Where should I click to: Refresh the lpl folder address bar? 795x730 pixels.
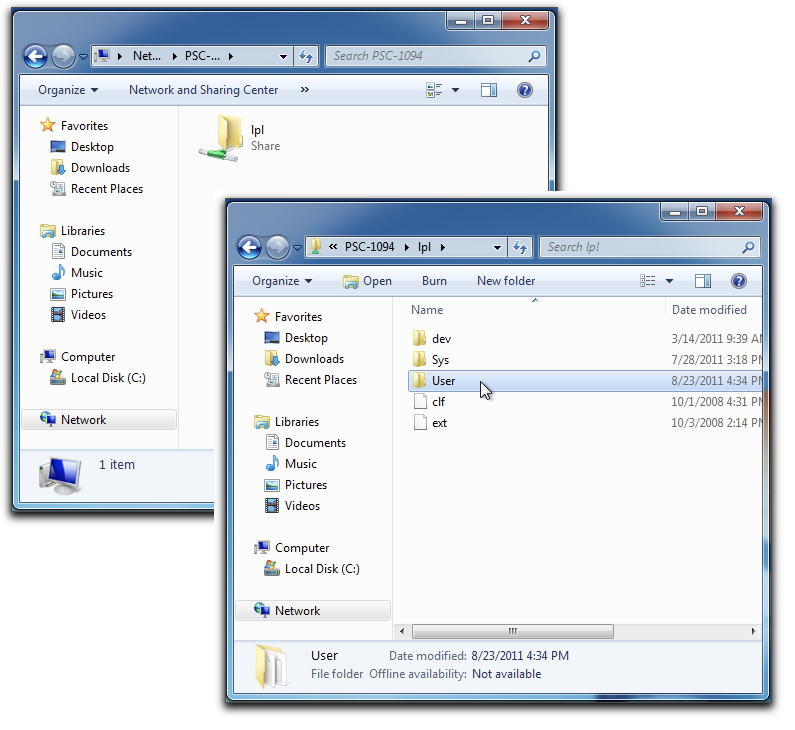520,247
